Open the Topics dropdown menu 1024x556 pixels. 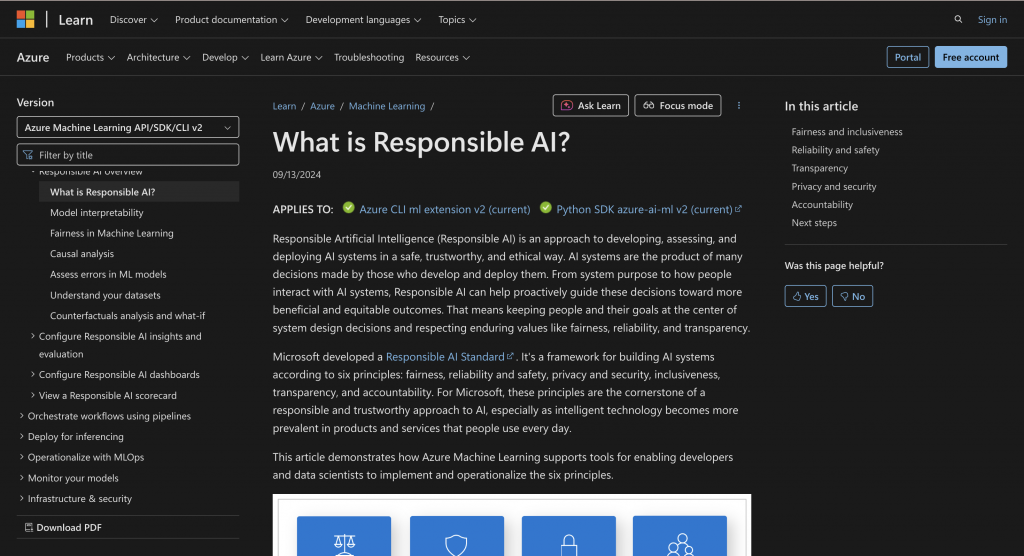(457, 20)
